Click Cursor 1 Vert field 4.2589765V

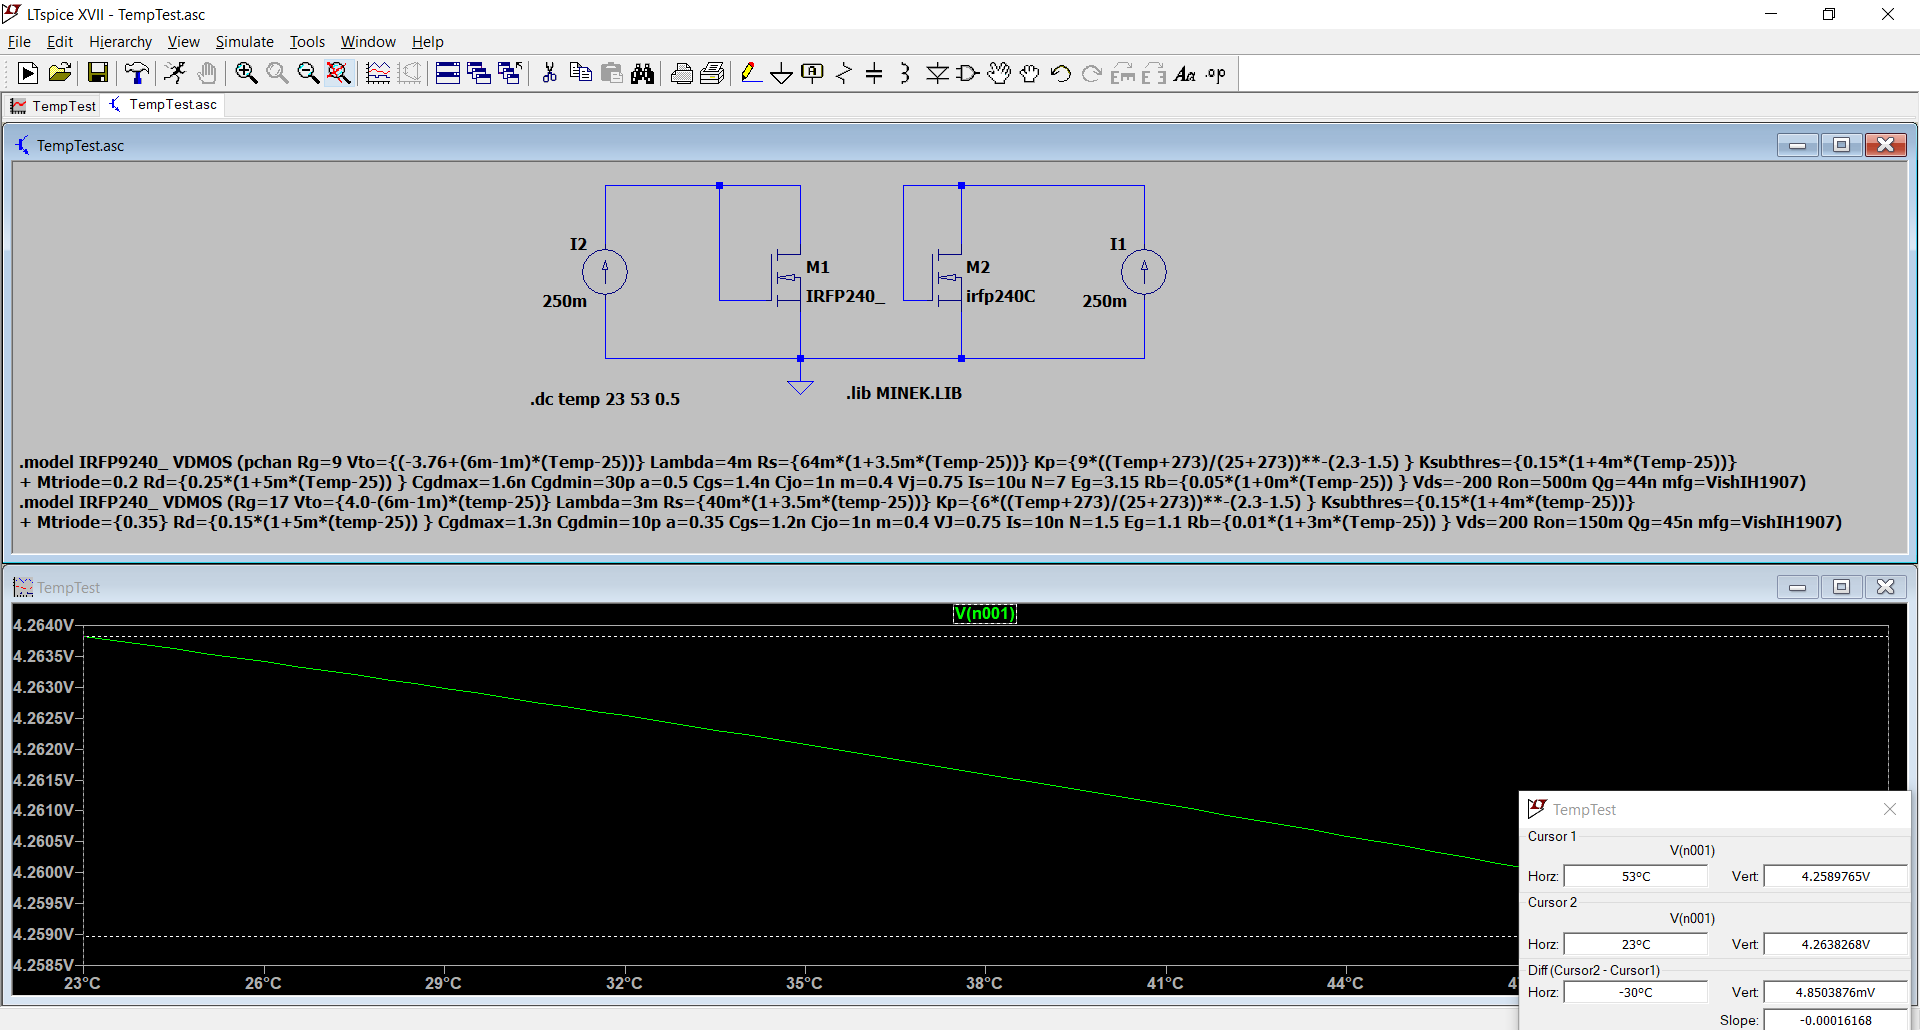1835,876
